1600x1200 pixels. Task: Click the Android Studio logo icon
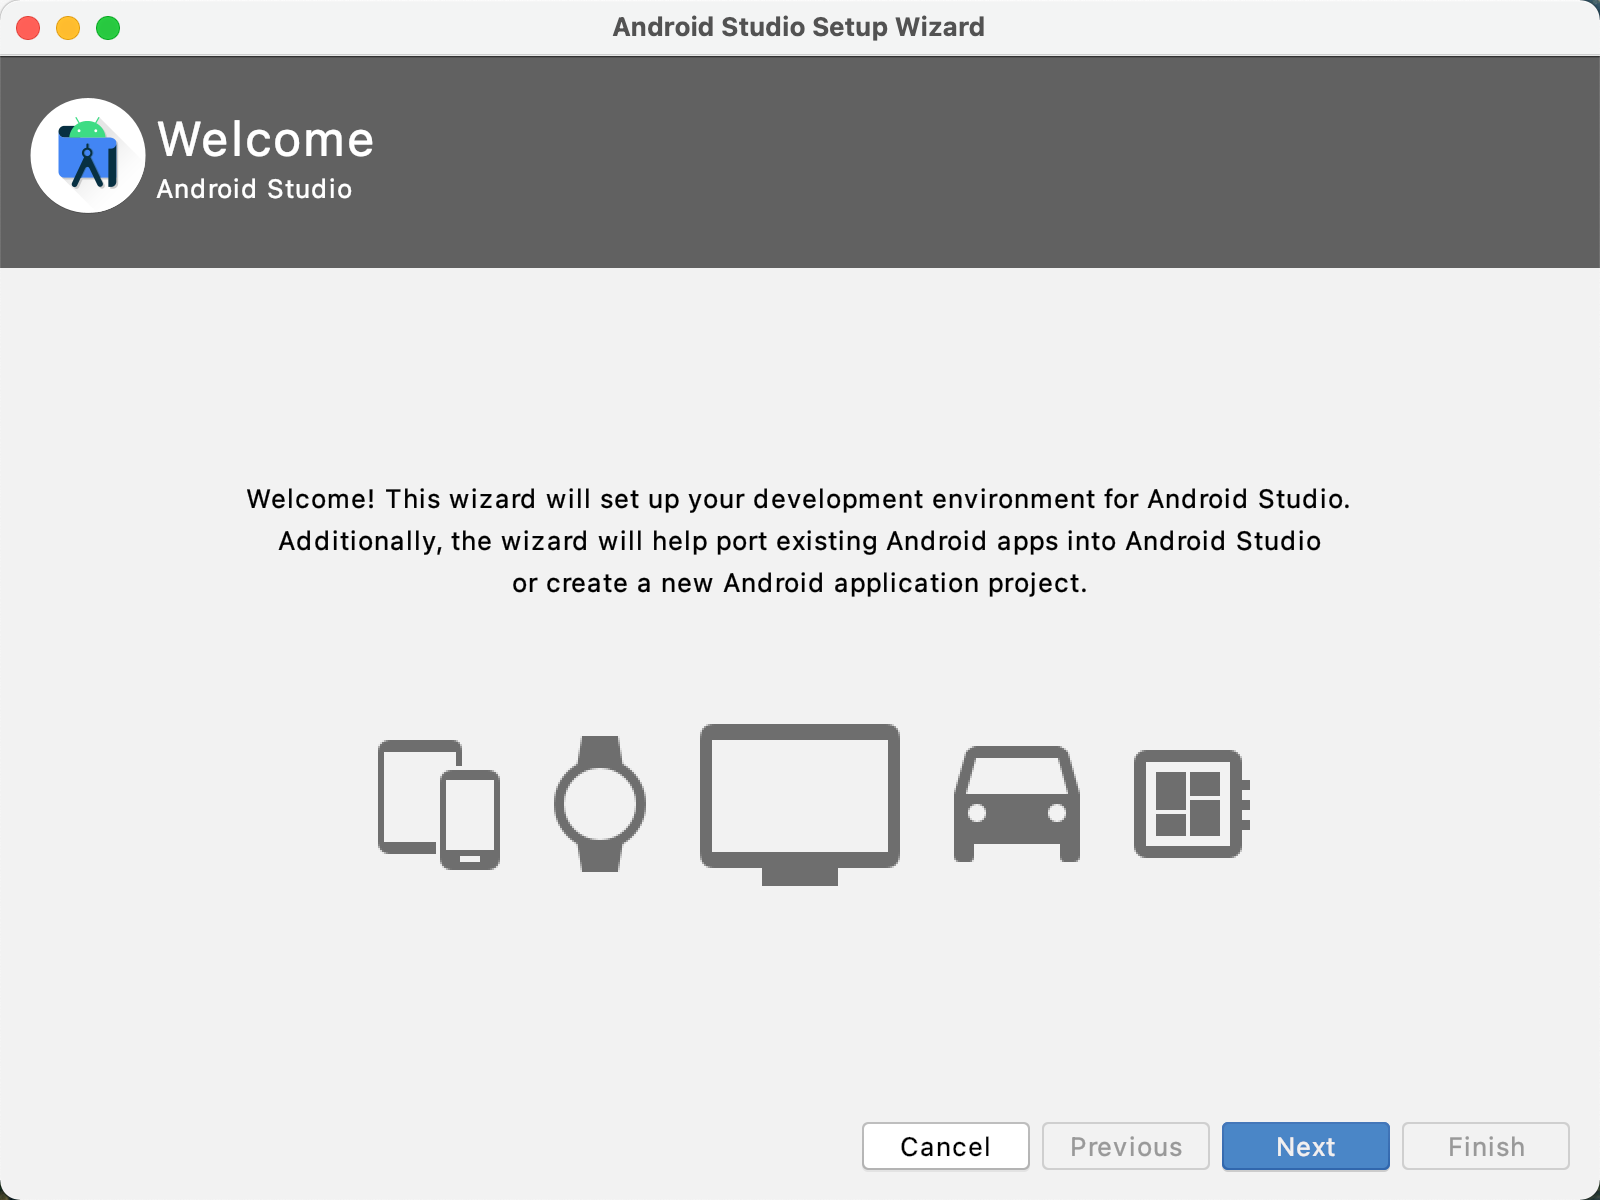(88, 155)
